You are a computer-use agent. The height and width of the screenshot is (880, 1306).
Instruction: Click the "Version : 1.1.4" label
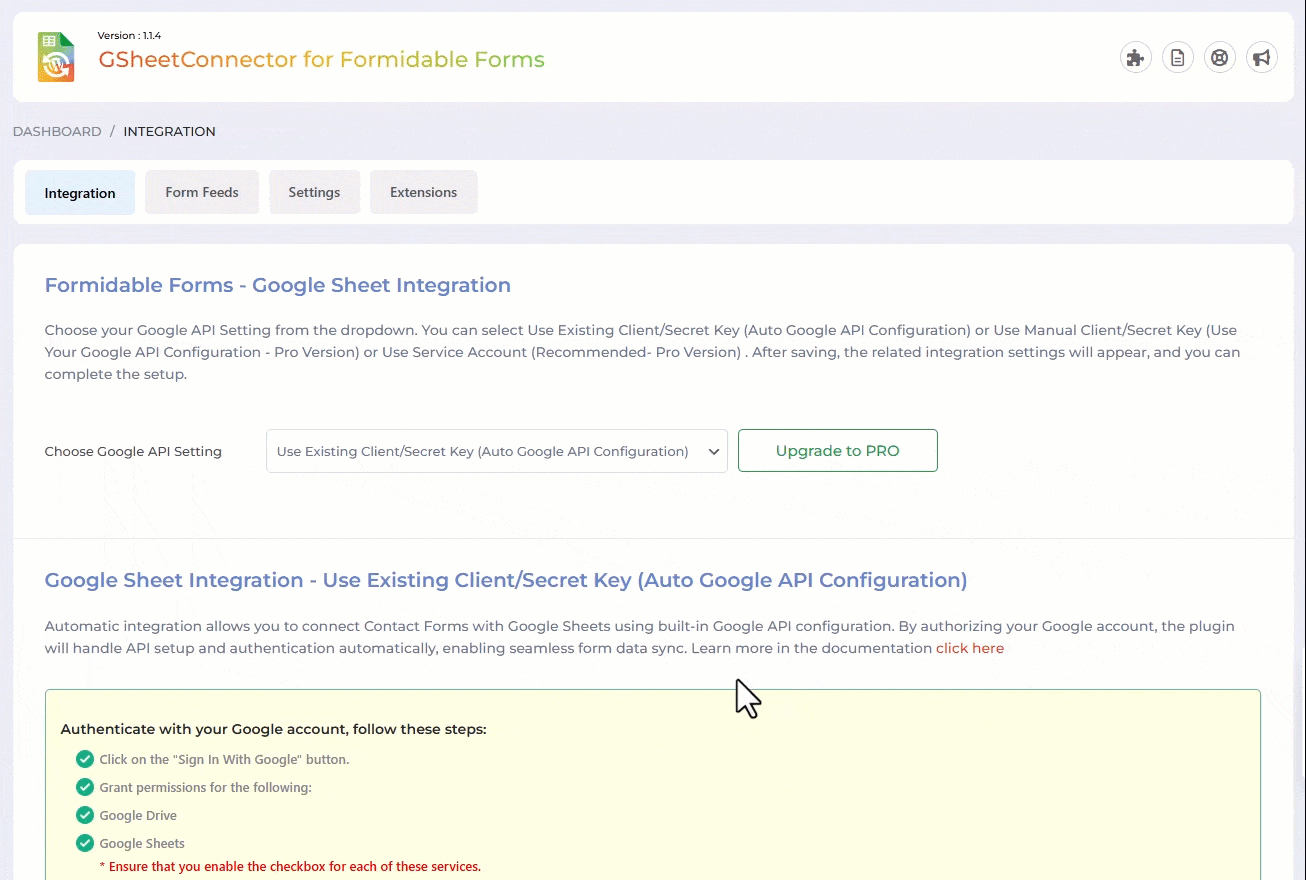[x=129, y=36]
